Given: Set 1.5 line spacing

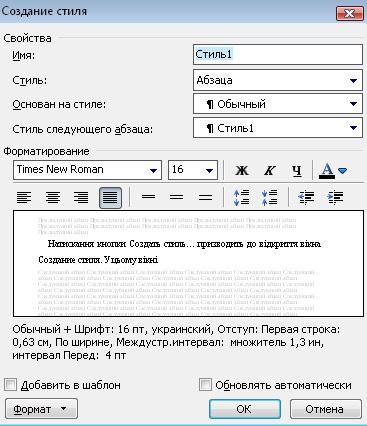Looking at the screenshot, I should click(177, 197).
